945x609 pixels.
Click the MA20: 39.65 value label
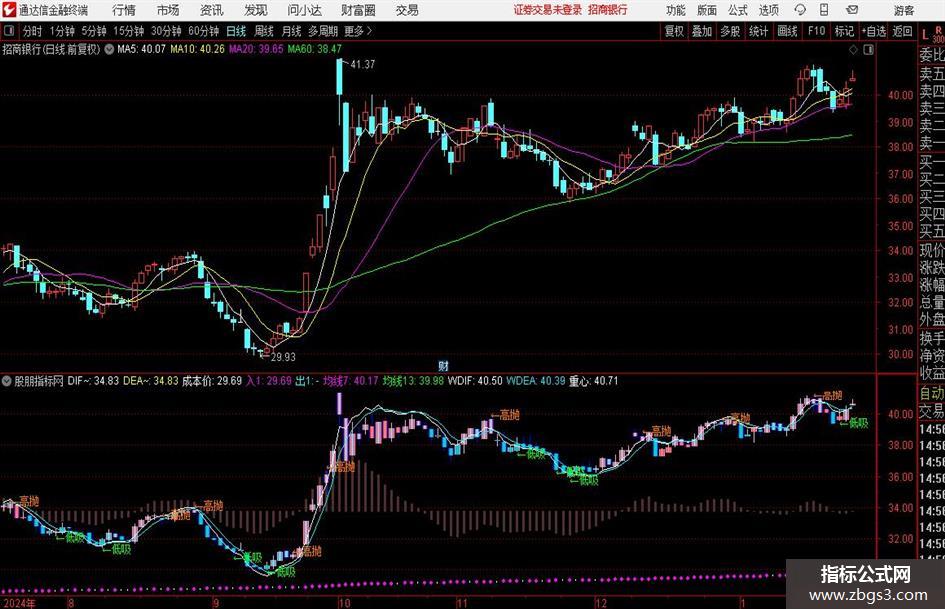point(256,49)
